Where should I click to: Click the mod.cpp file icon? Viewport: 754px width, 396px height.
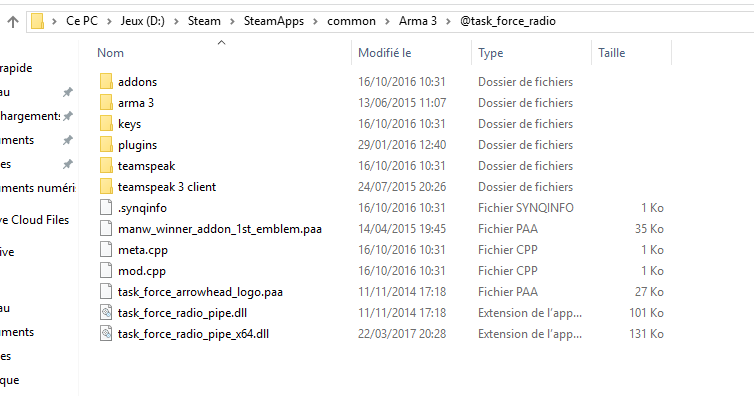106,271
